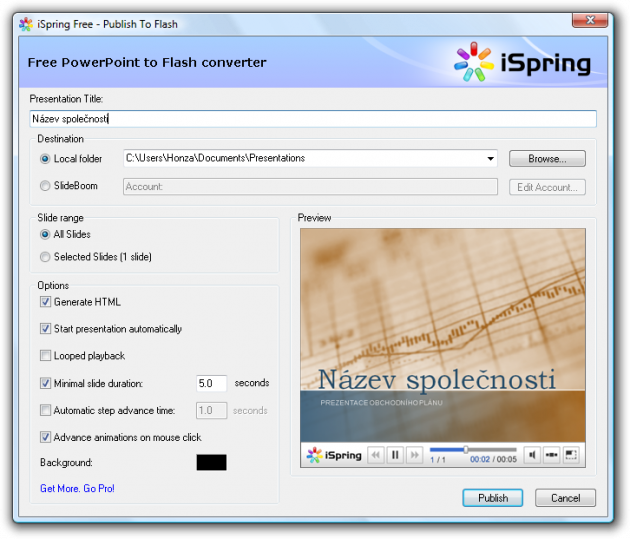Click the iSpring logo in the preview player
The height and width of the screenshot is (539, 630).
coord(329,455)
